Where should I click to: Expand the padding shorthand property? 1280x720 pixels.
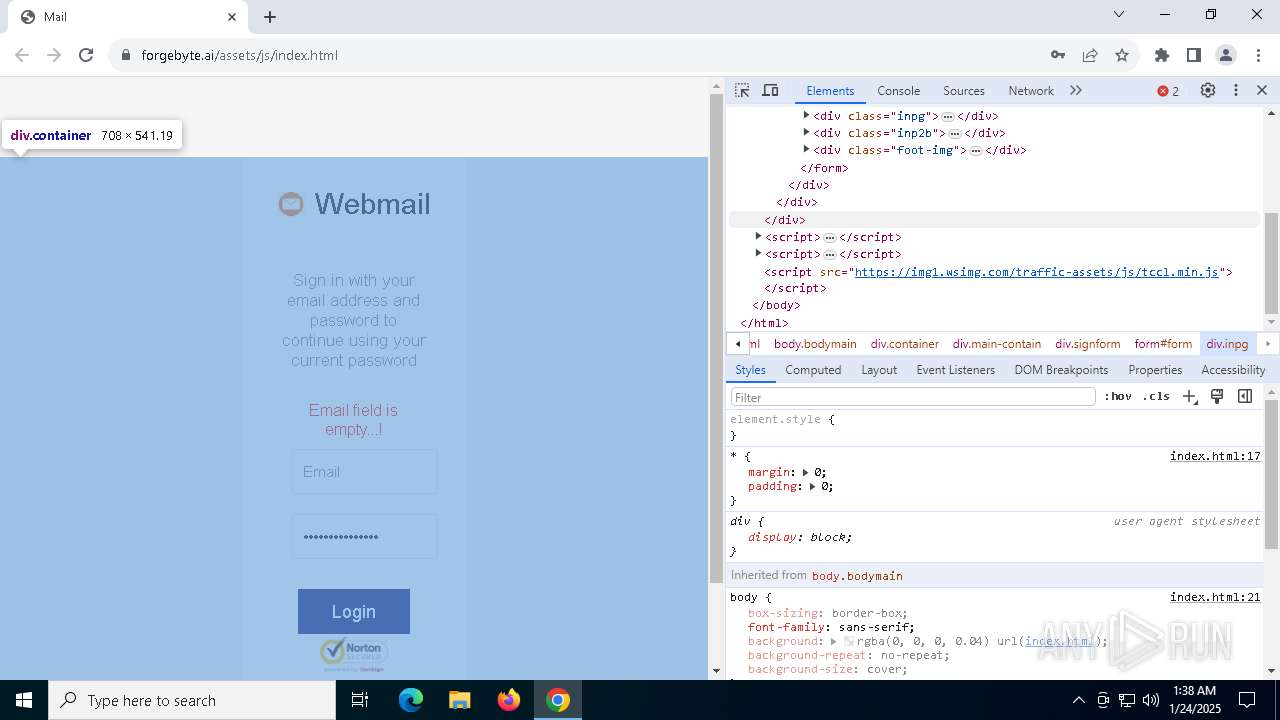(813, 486)
